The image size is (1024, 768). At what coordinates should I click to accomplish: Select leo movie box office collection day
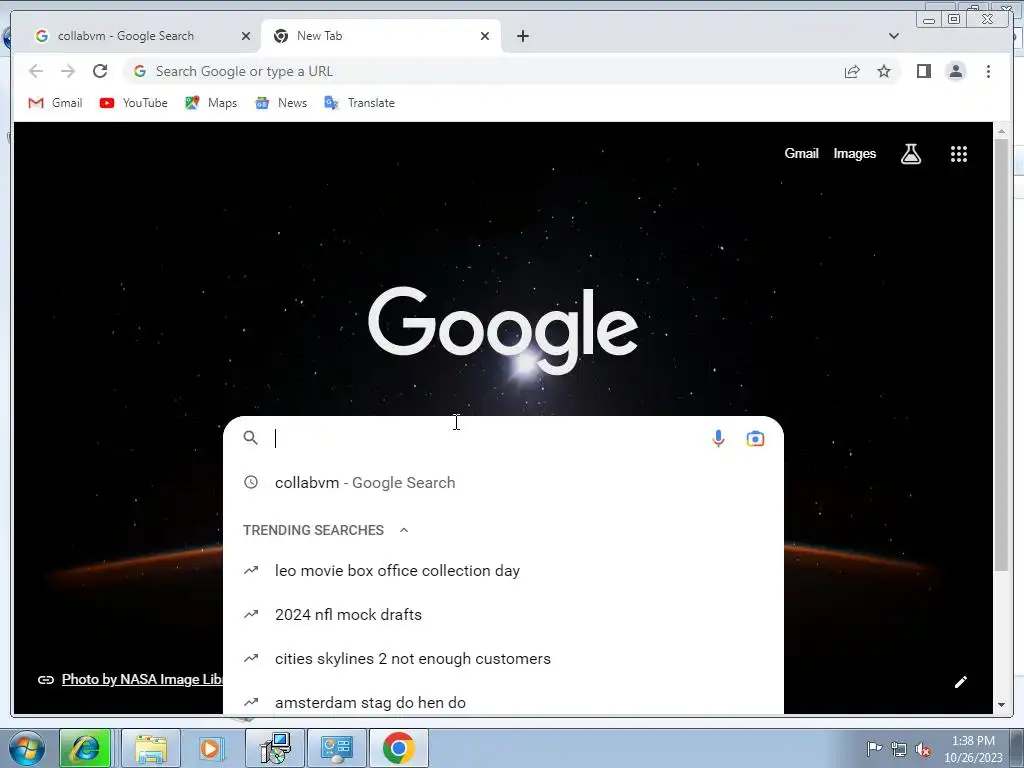coord(503,570)
